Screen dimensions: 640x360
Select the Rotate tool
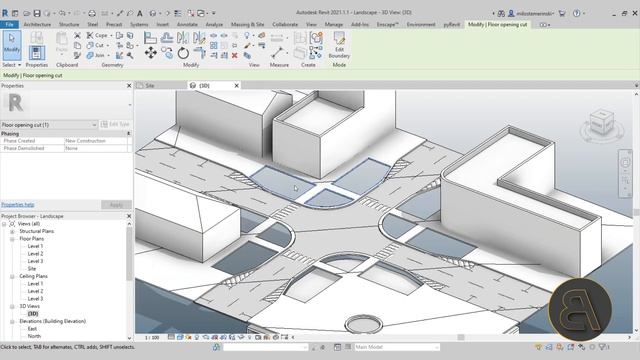(183, 53)
